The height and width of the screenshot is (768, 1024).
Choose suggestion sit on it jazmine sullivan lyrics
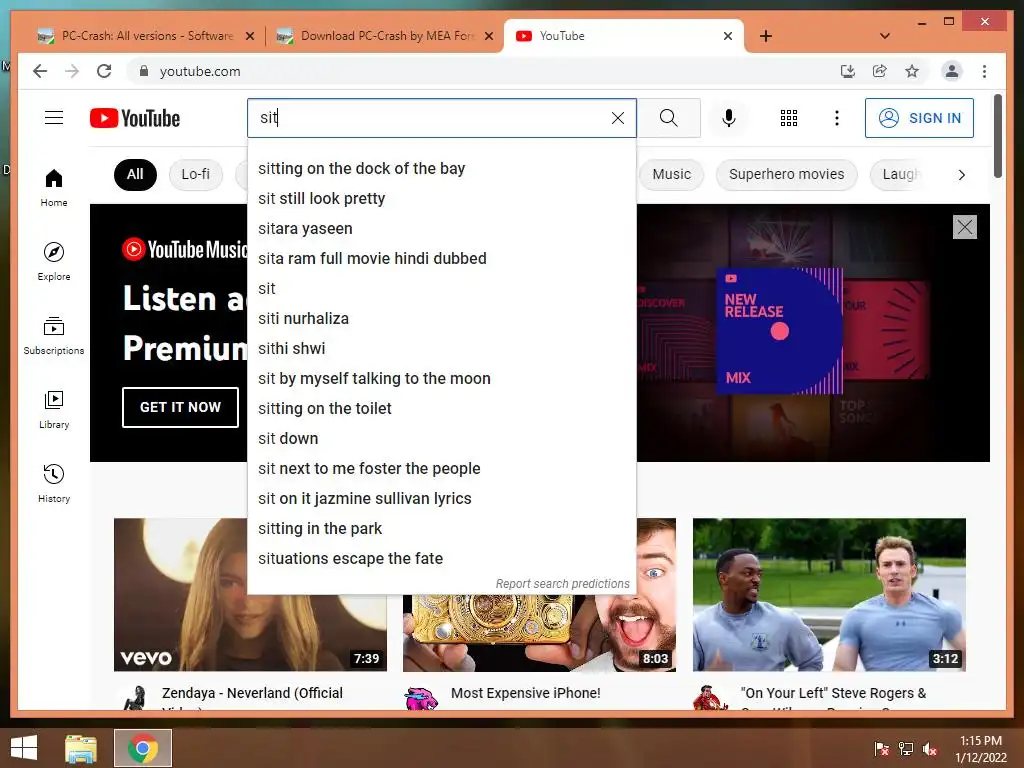point(441,499)
